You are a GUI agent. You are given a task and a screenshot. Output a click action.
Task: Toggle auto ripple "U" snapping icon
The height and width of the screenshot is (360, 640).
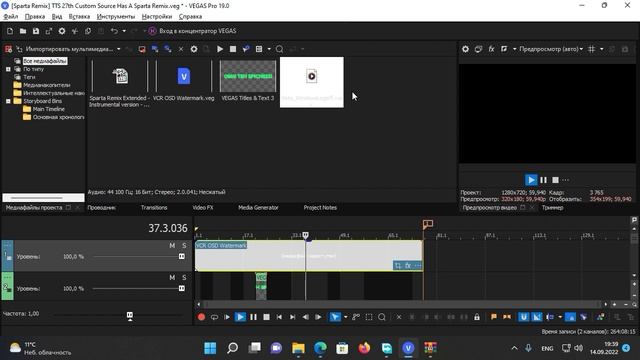523,317
